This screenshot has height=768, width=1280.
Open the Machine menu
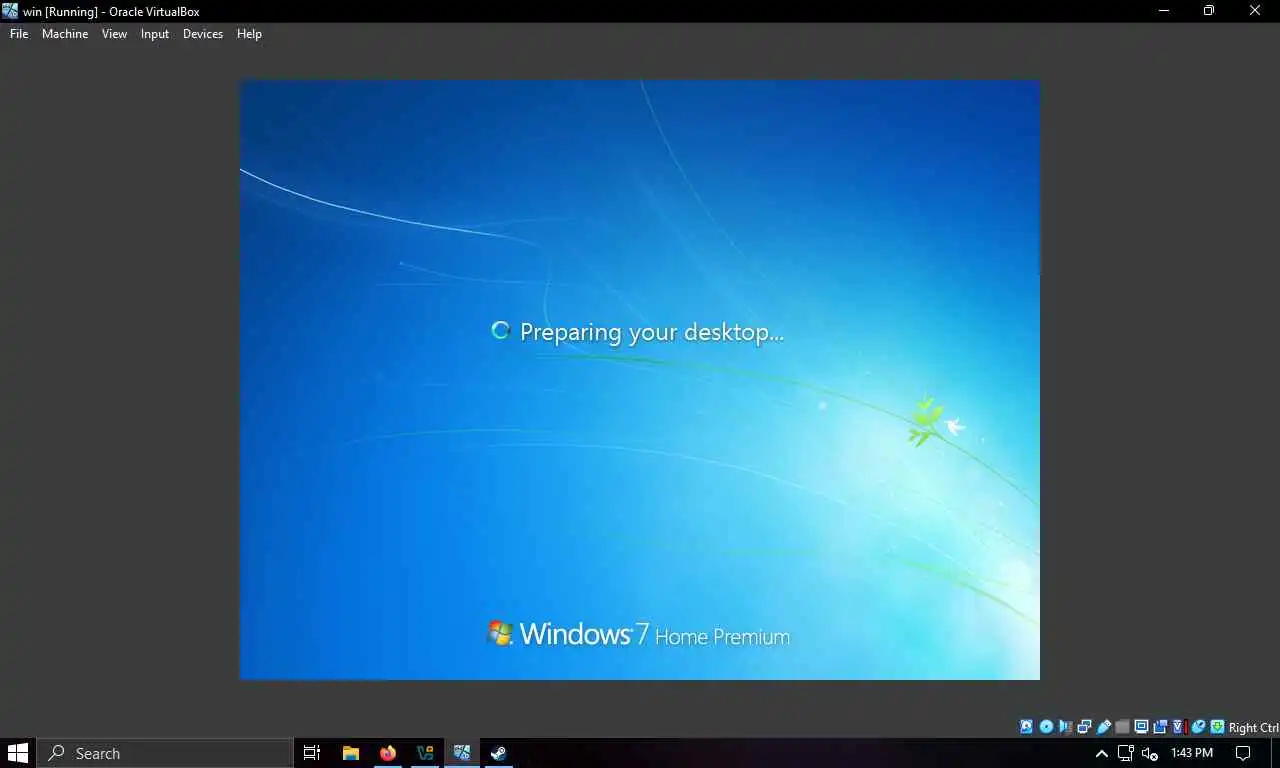coord(65,34)
